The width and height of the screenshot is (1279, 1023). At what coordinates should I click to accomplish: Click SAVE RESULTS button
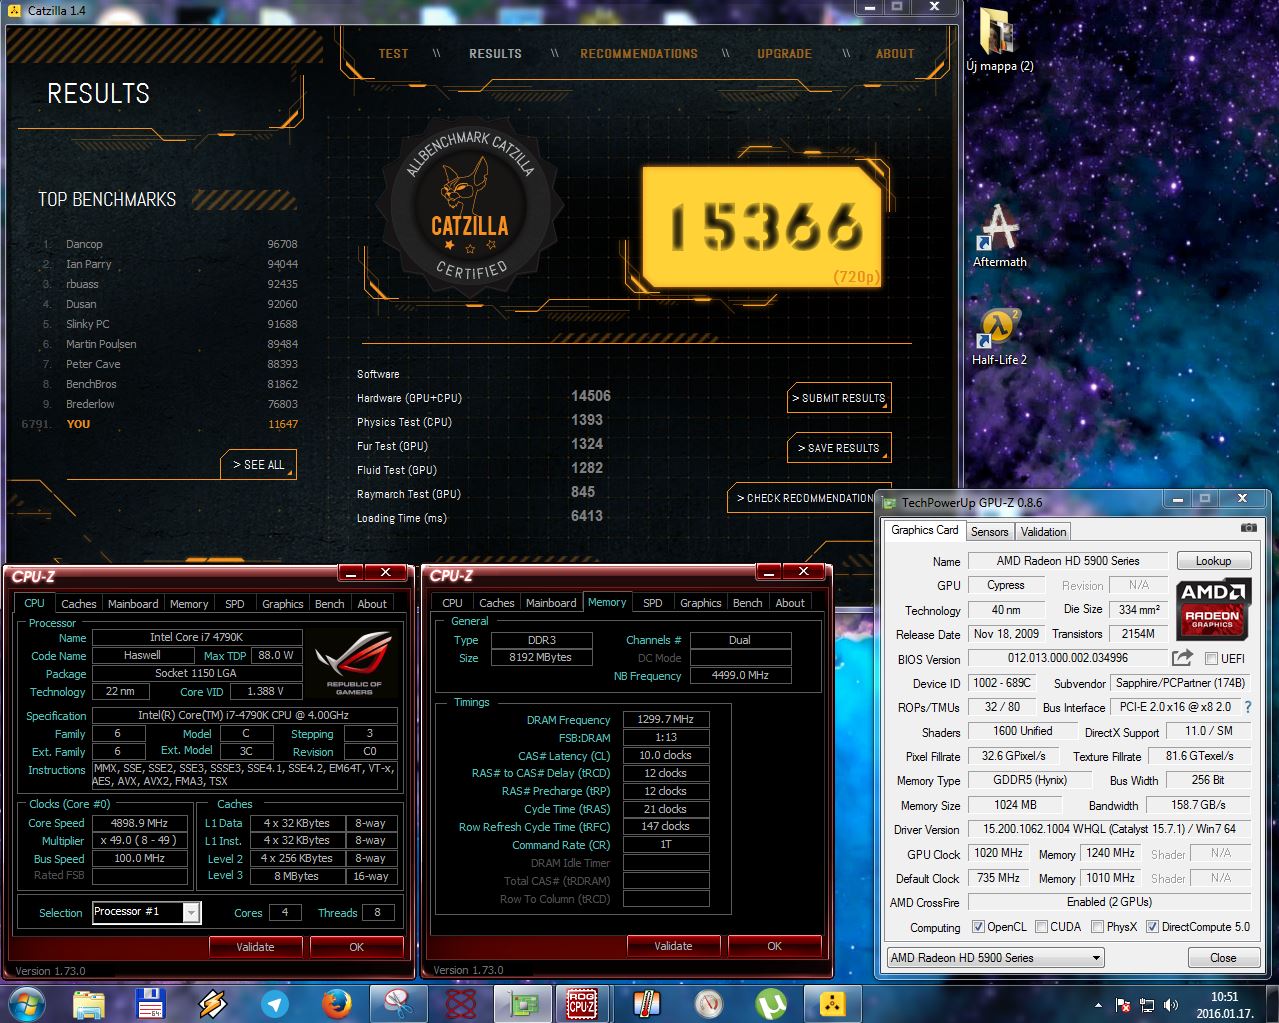coord(839,448)
